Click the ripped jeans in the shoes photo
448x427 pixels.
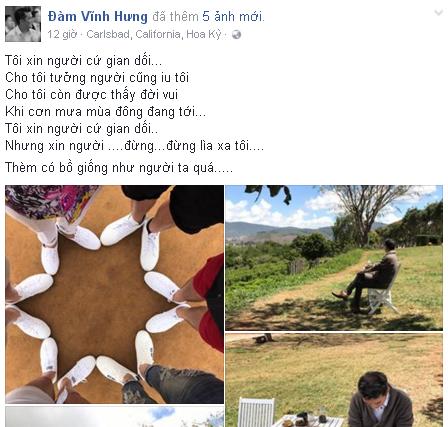click(182, 385)
